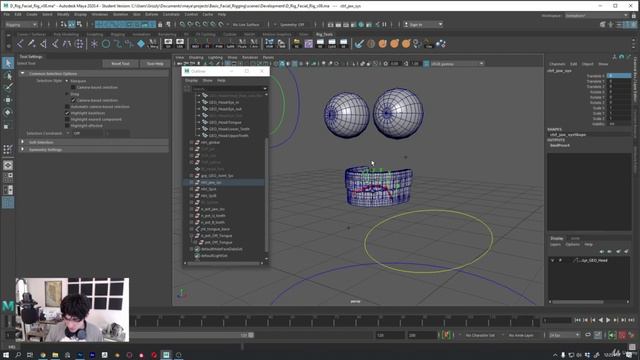Open the File menu
640x360 pixels.
(x=7, y=14)
